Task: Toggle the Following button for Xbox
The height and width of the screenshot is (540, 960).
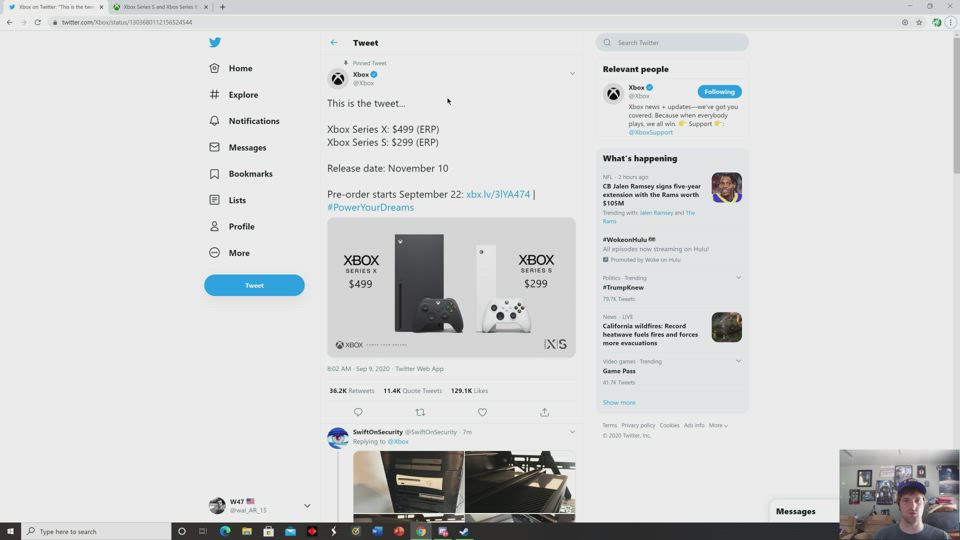Action: click(x=719, y=92)
